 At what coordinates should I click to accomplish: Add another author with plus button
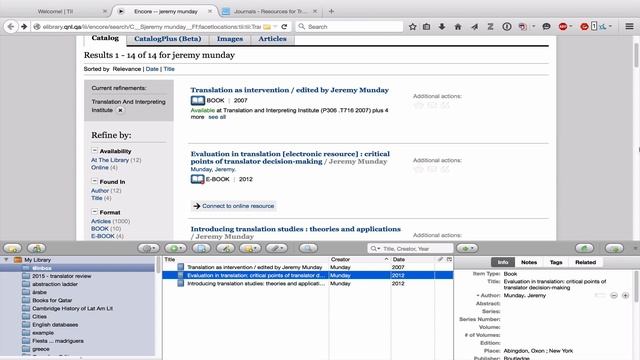coord(625,295)
